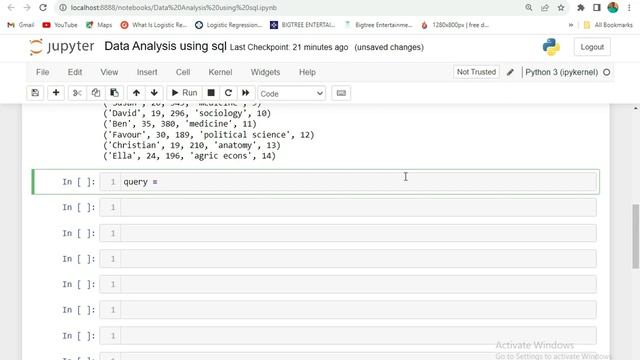Open Chrome three-dot menu

coord(629,8)
